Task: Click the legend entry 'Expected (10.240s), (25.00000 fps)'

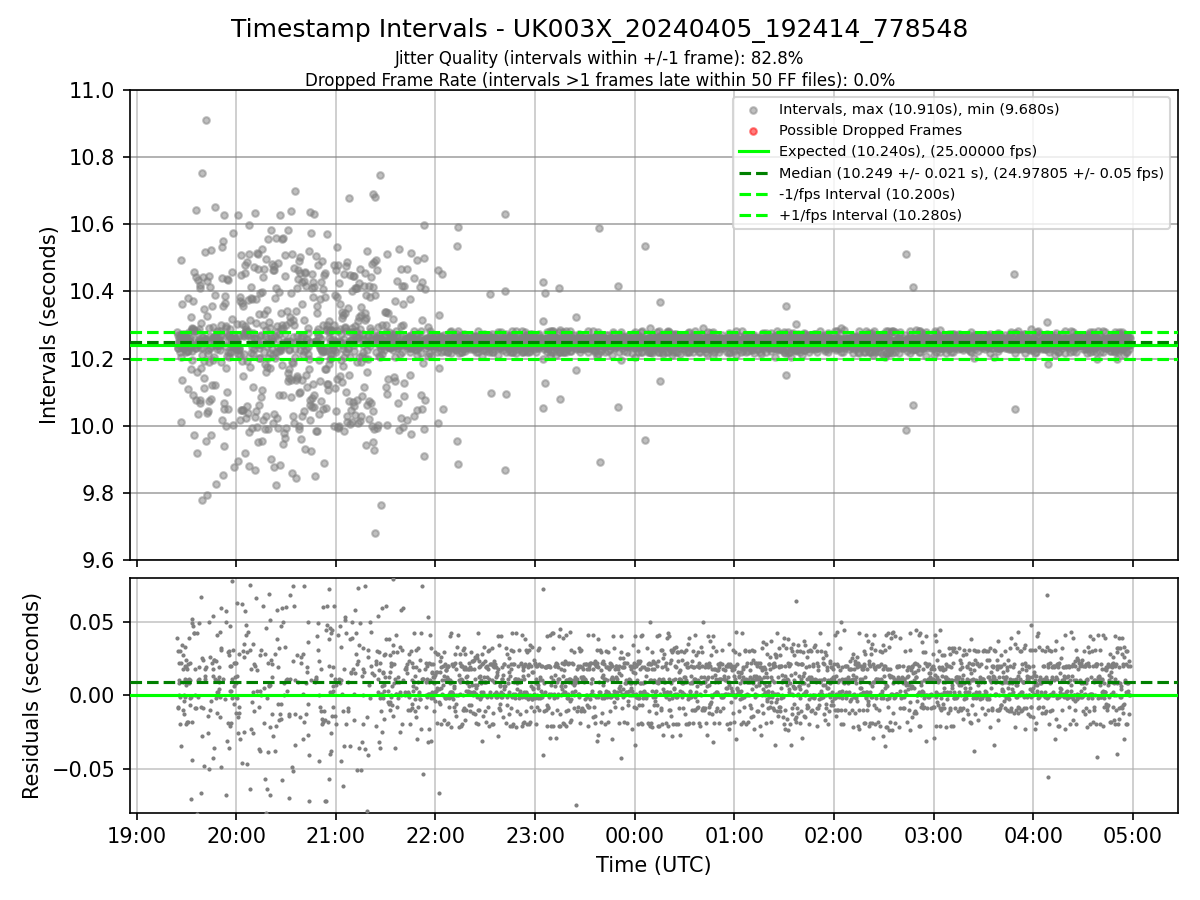Action: coord(907,151)
